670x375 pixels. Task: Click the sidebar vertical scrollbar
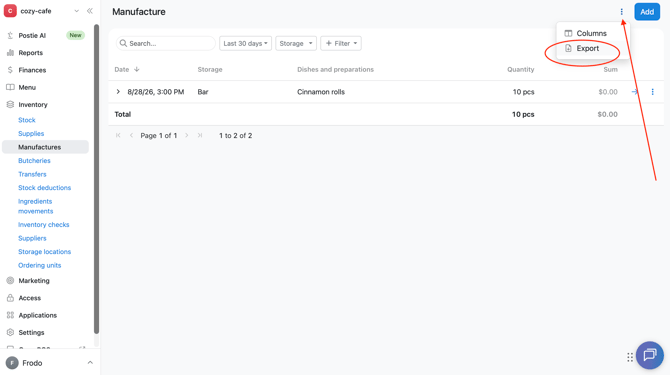point(97,179)
